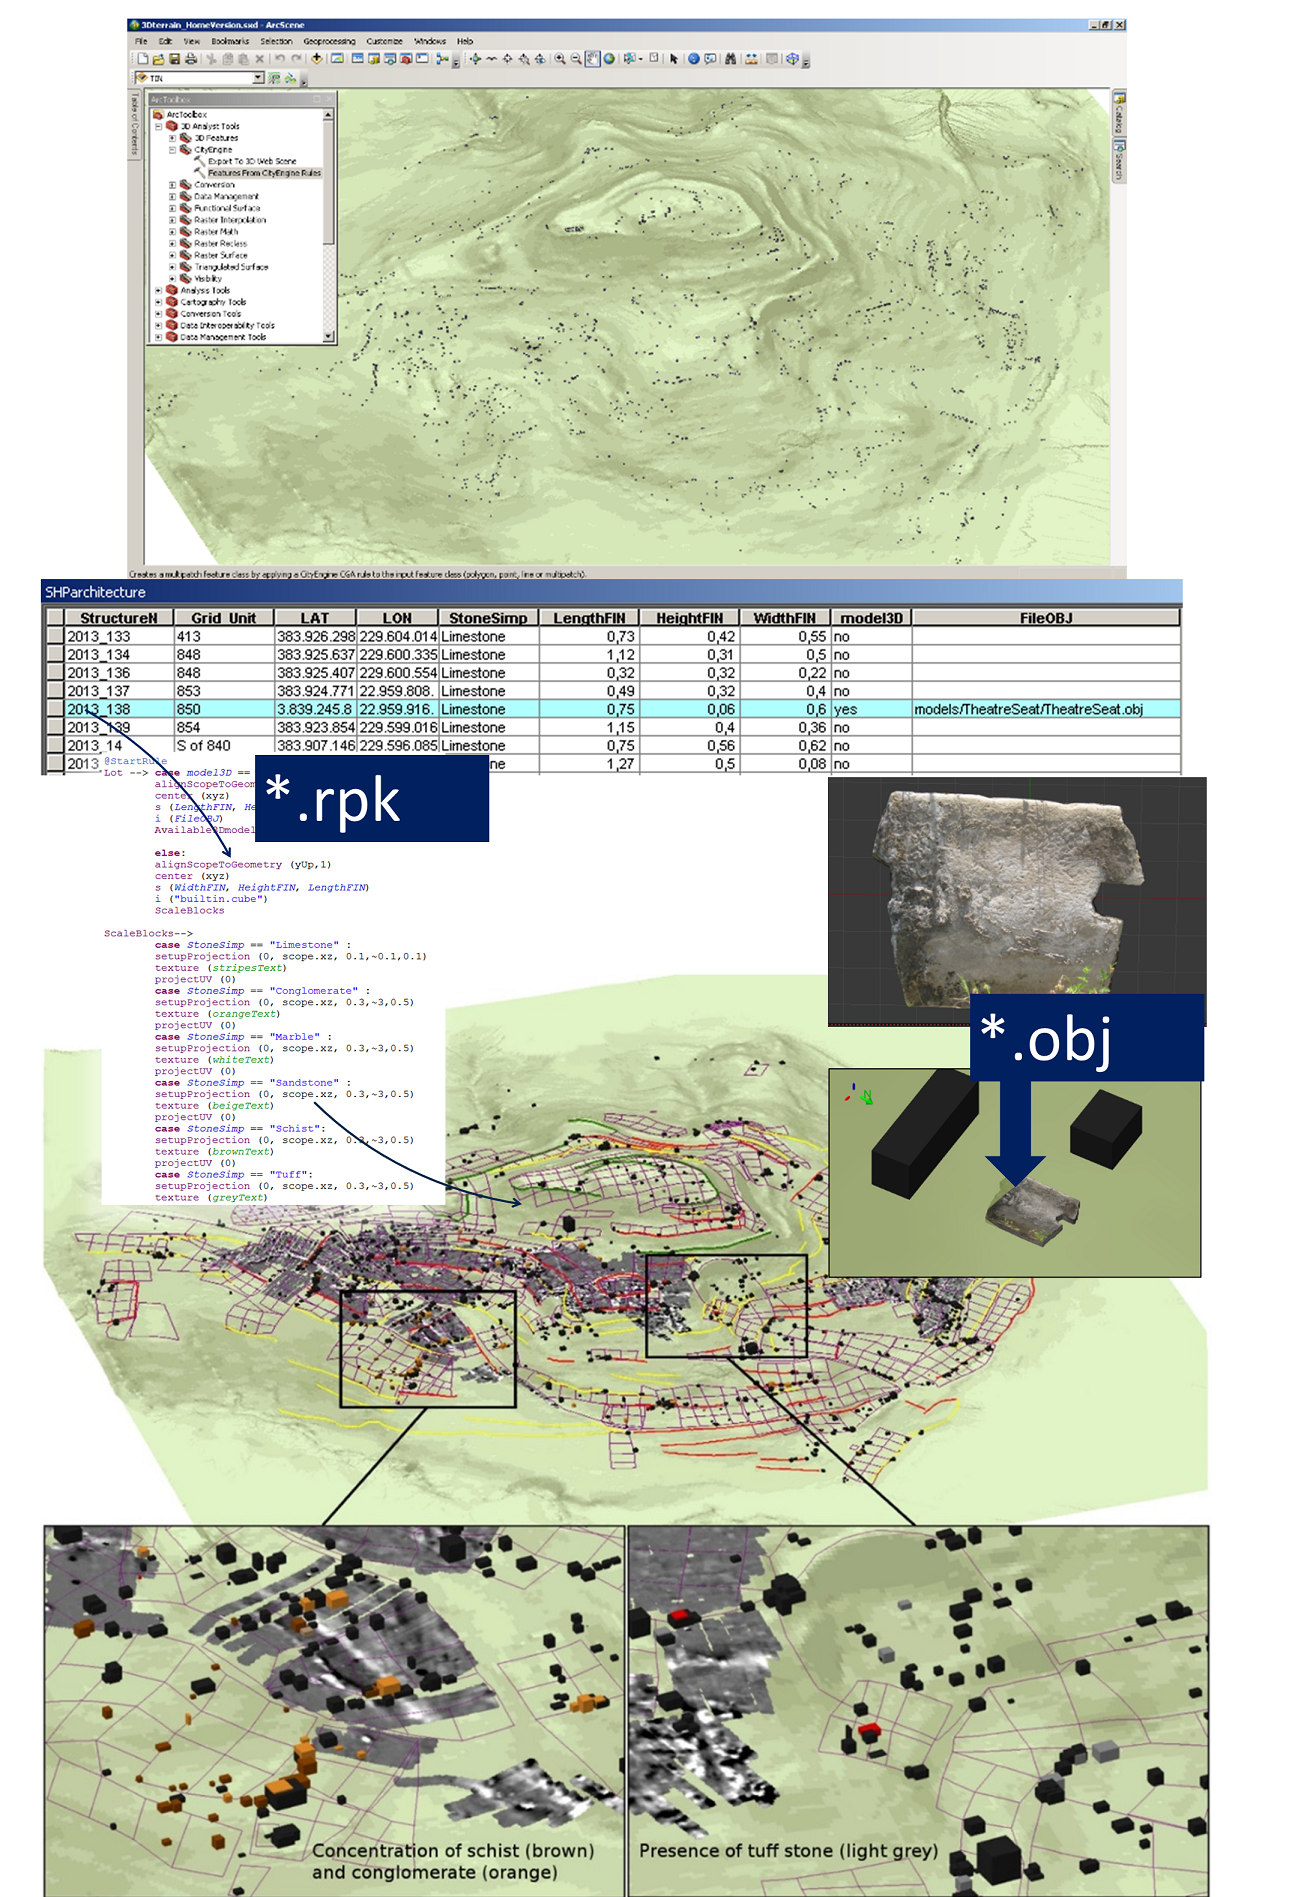This screenshot has height=1897, width=1289.
Task: Expand the Data Interoperability Tools toolbox
Action: click(158, 326)
